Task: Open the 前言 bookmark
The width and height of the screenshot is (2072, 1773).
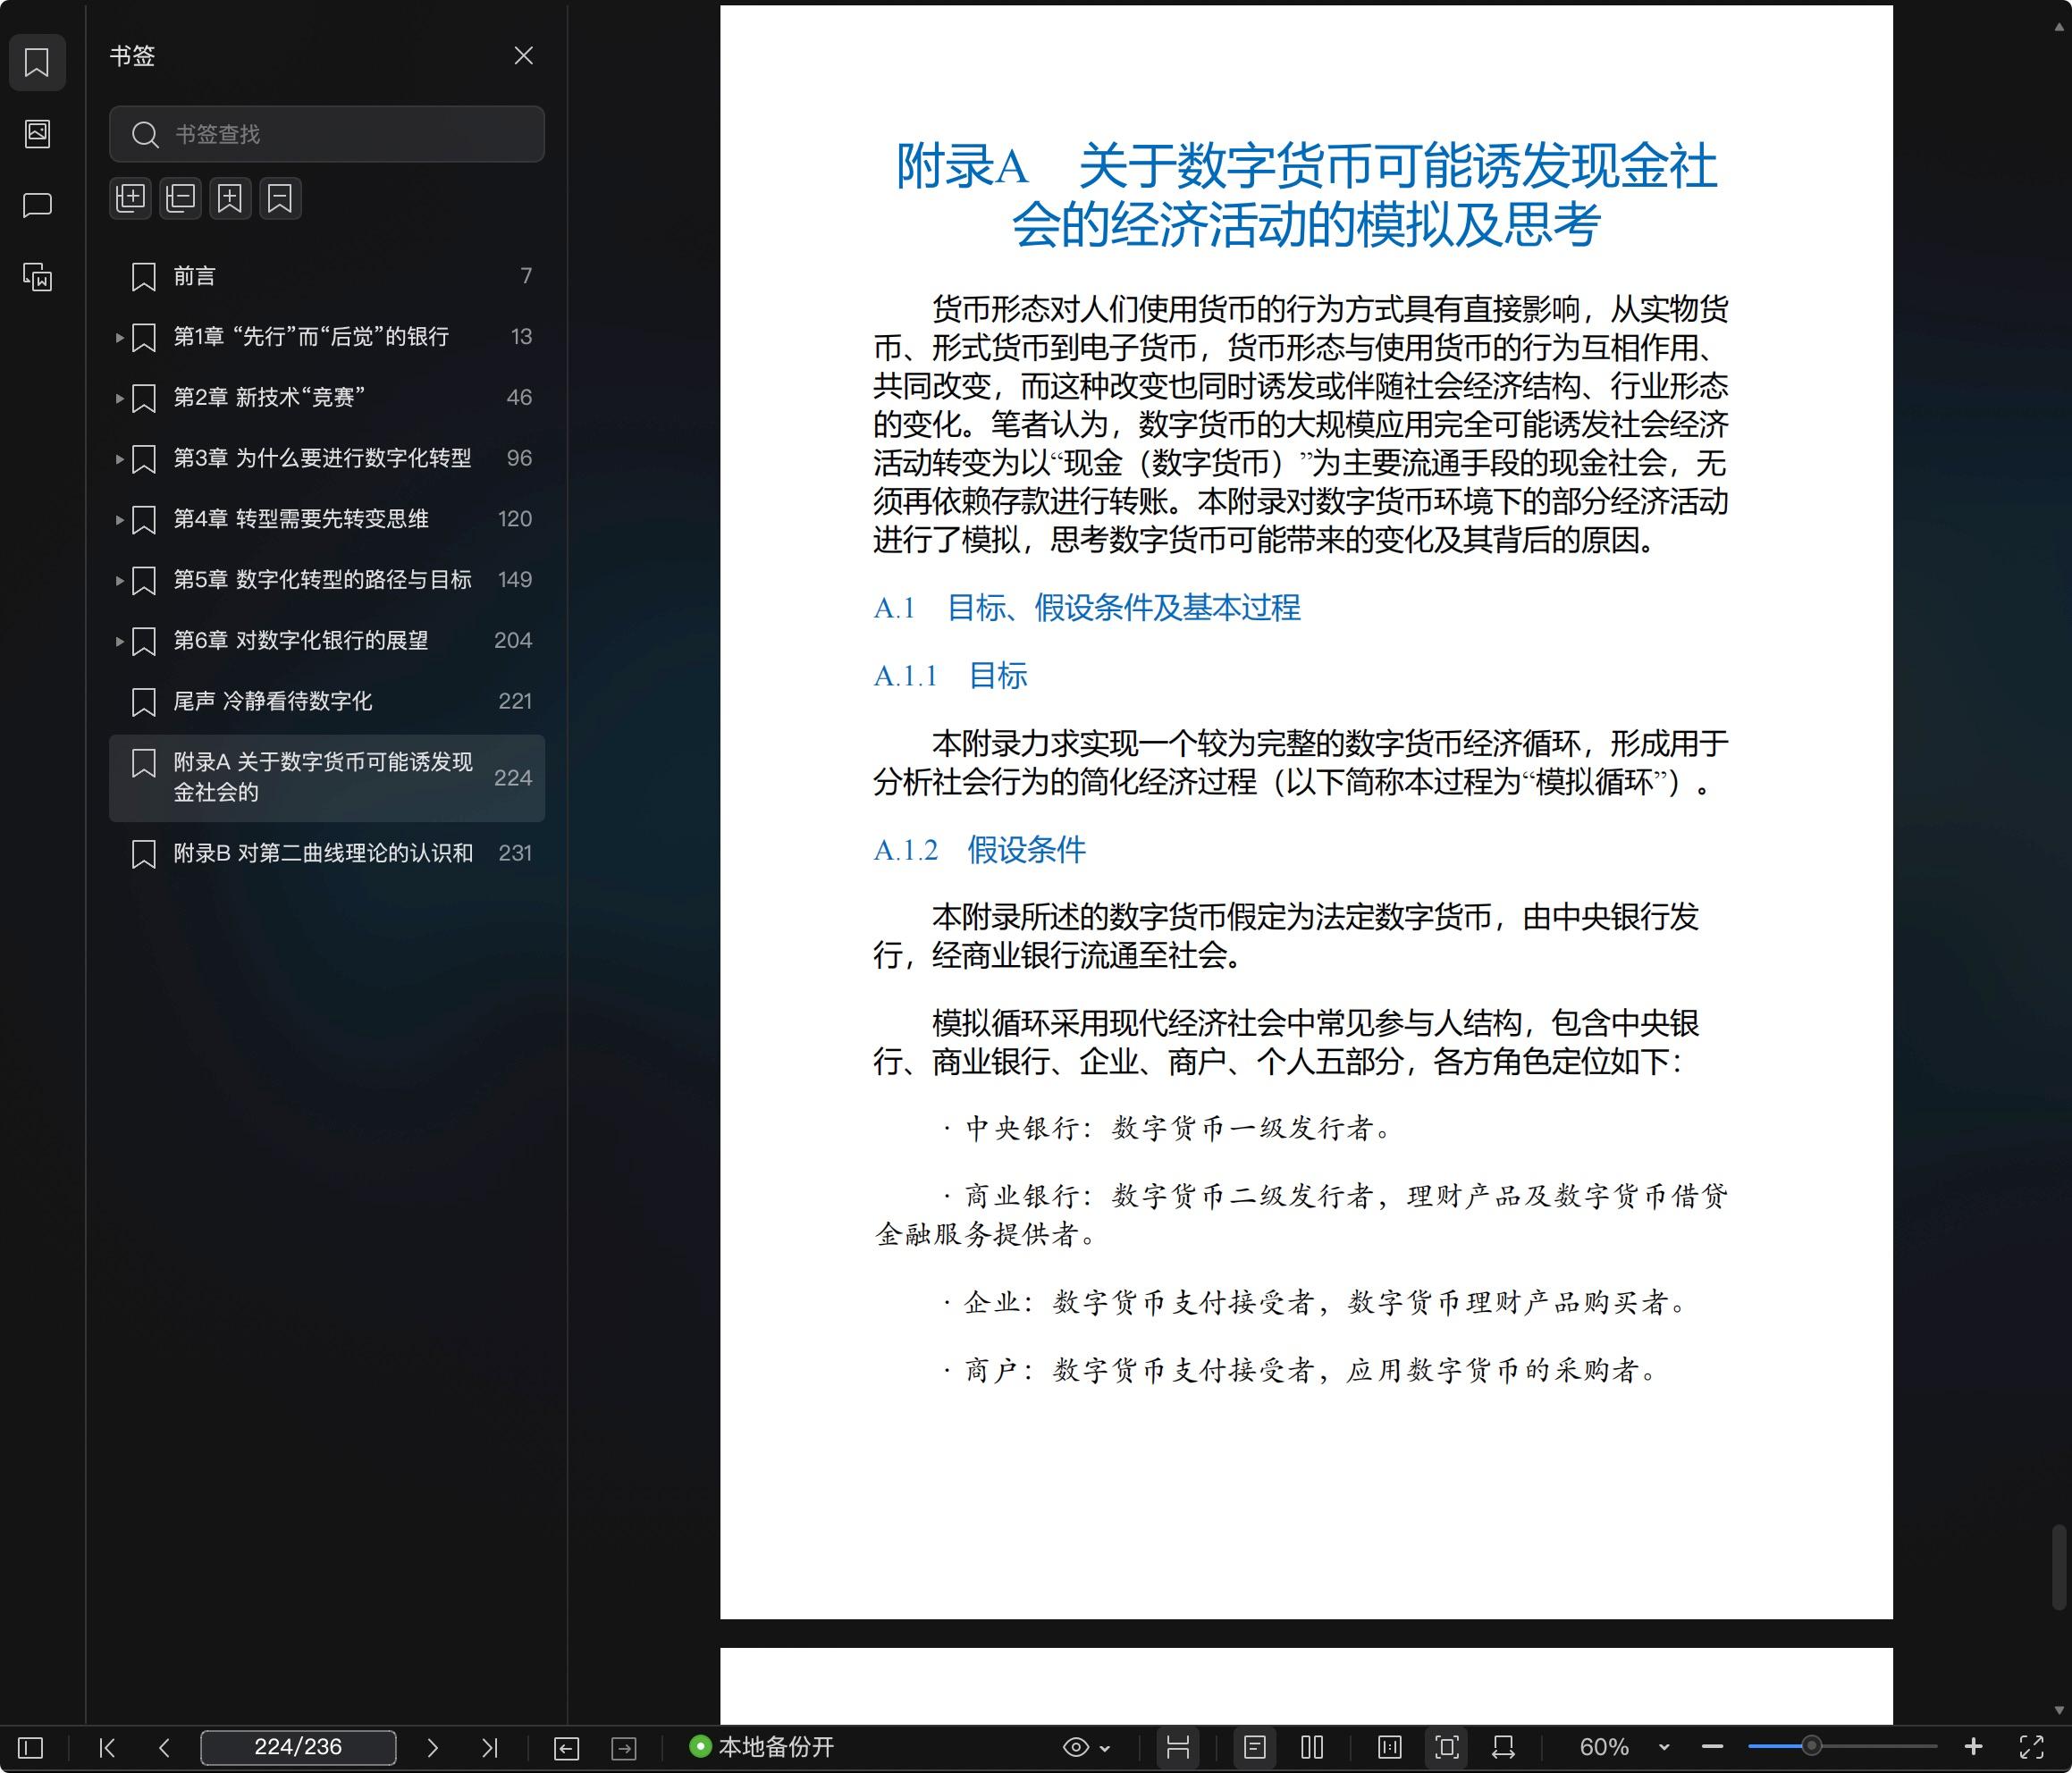Action: (x=327, y=276)
